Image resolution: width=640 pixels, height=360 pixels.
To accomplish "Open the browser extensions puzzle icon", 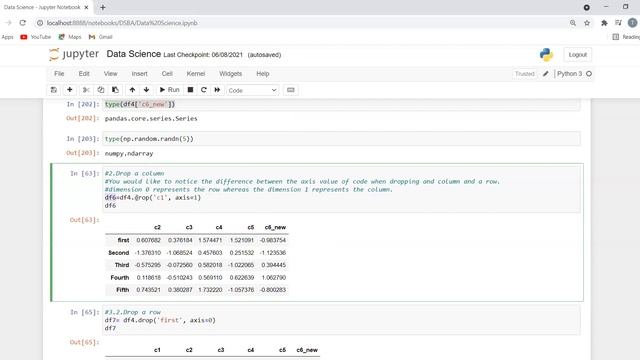I will point(604,23).
